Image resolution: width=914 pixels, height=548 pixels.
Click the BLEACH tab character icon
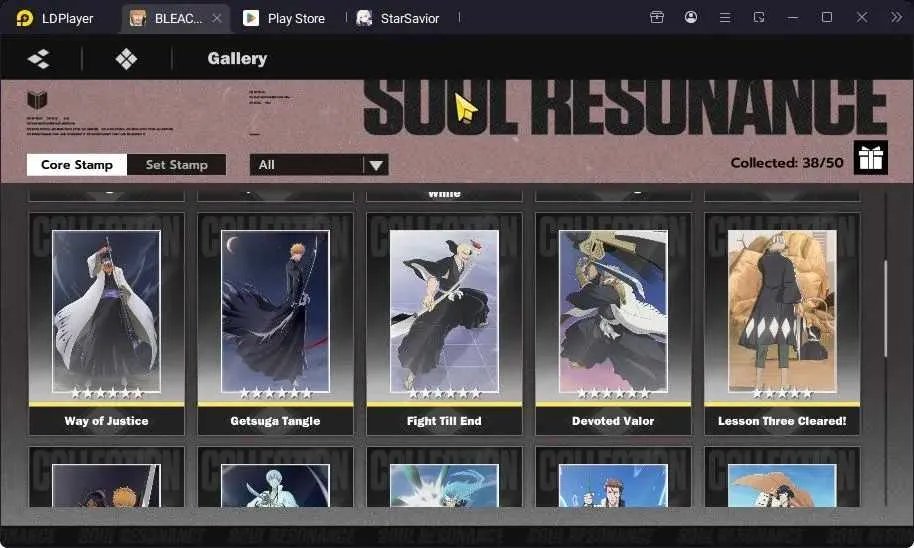click(x=137, y=18)
